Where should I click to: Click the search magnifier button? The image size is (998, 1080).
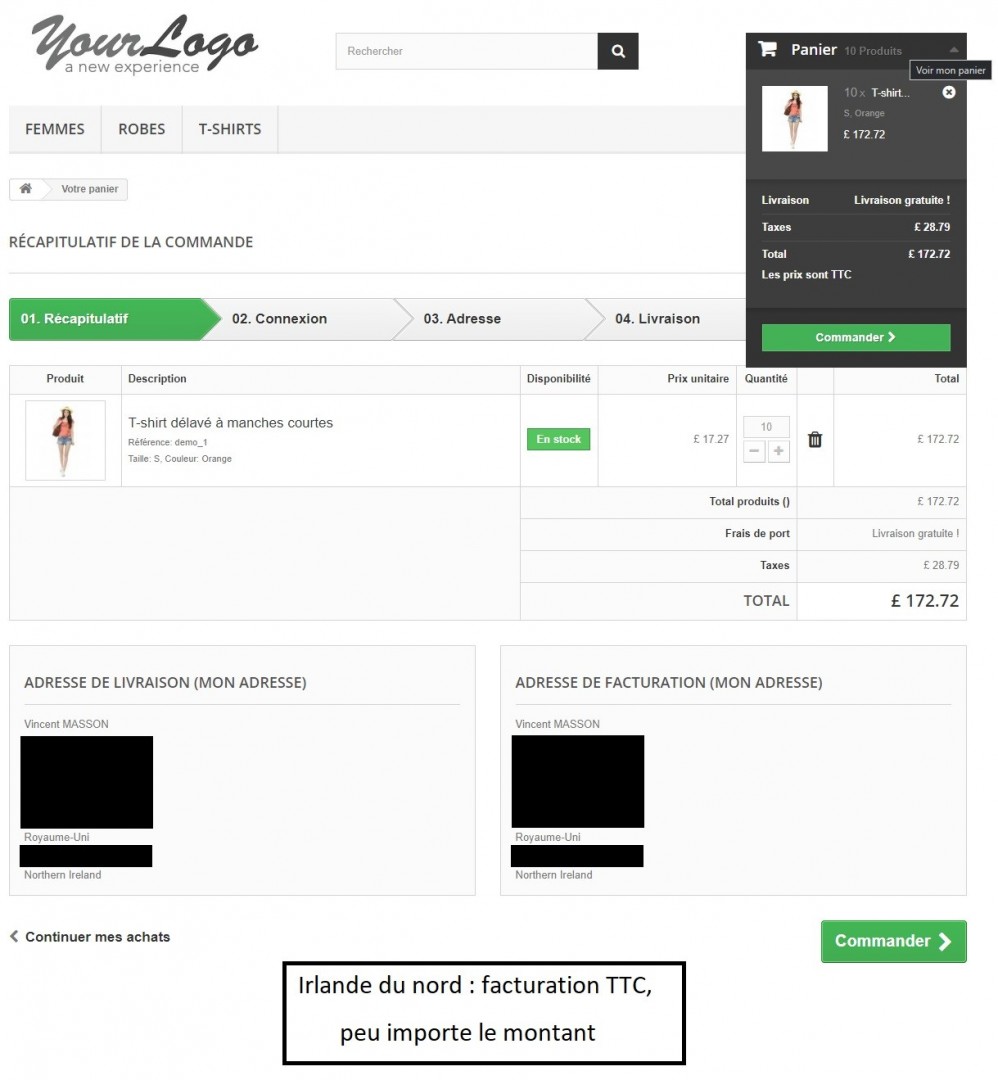pos(618,51)
